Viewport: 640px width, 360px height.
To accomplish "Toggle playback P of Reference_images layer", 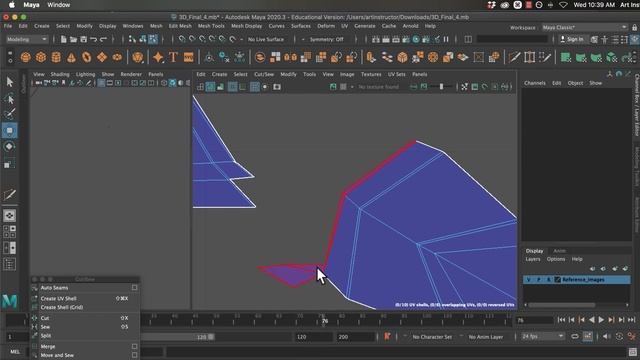I will coord(538,280).
